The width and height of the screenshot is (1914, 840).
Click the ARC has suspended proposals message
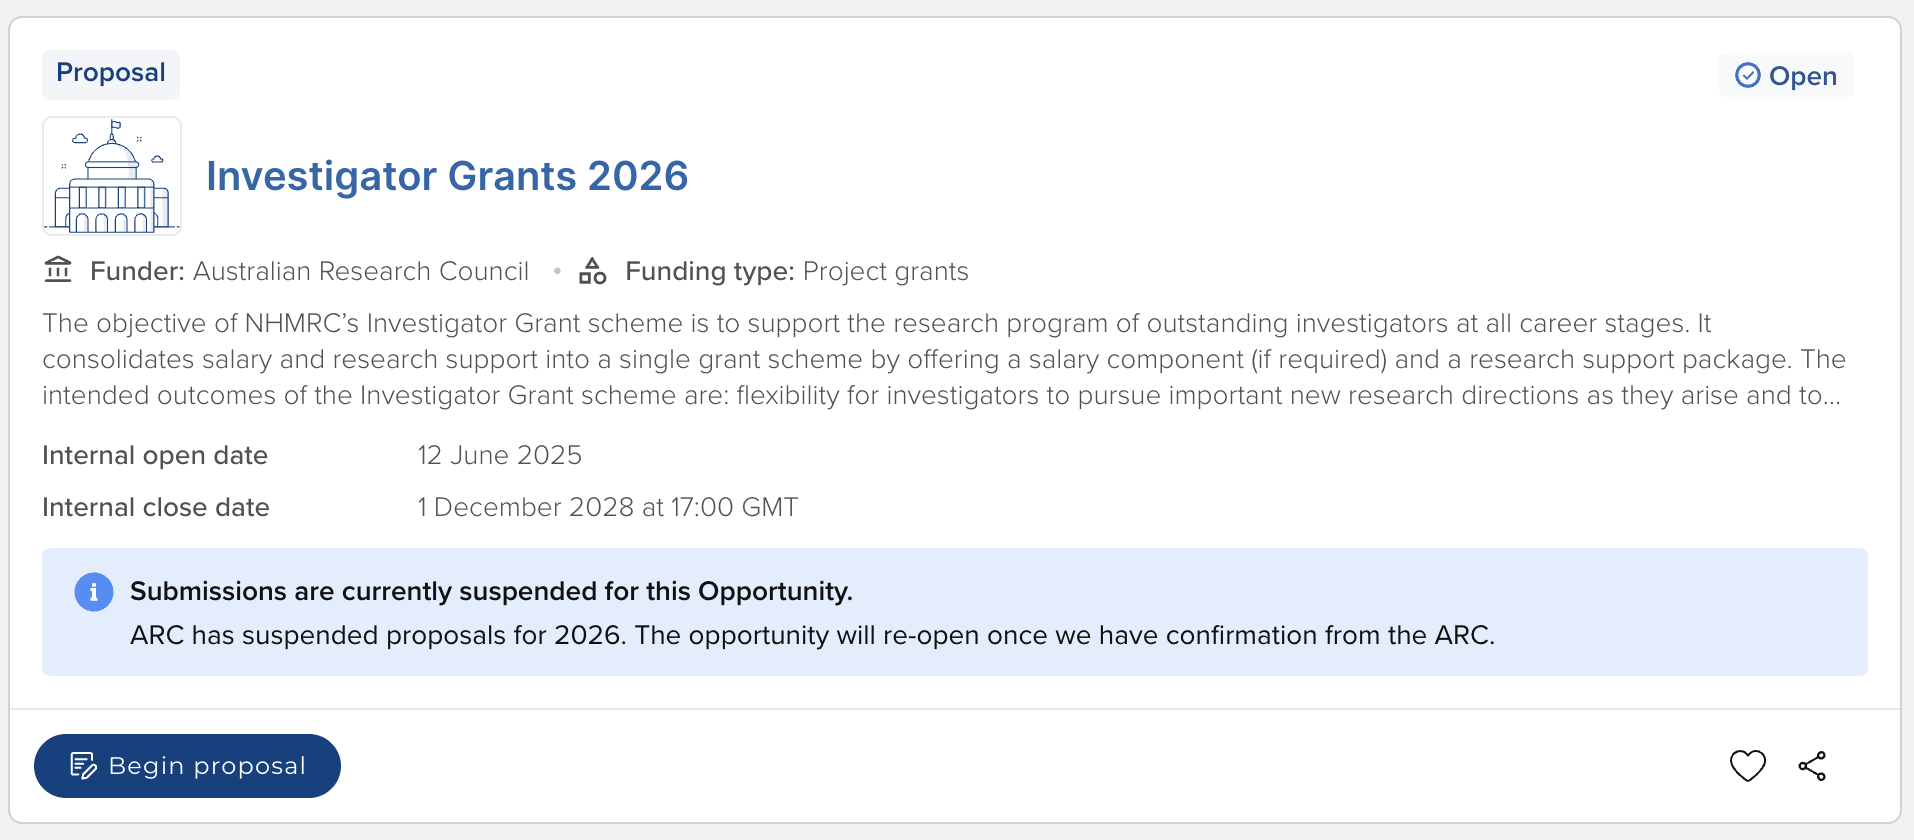(812, 635)
